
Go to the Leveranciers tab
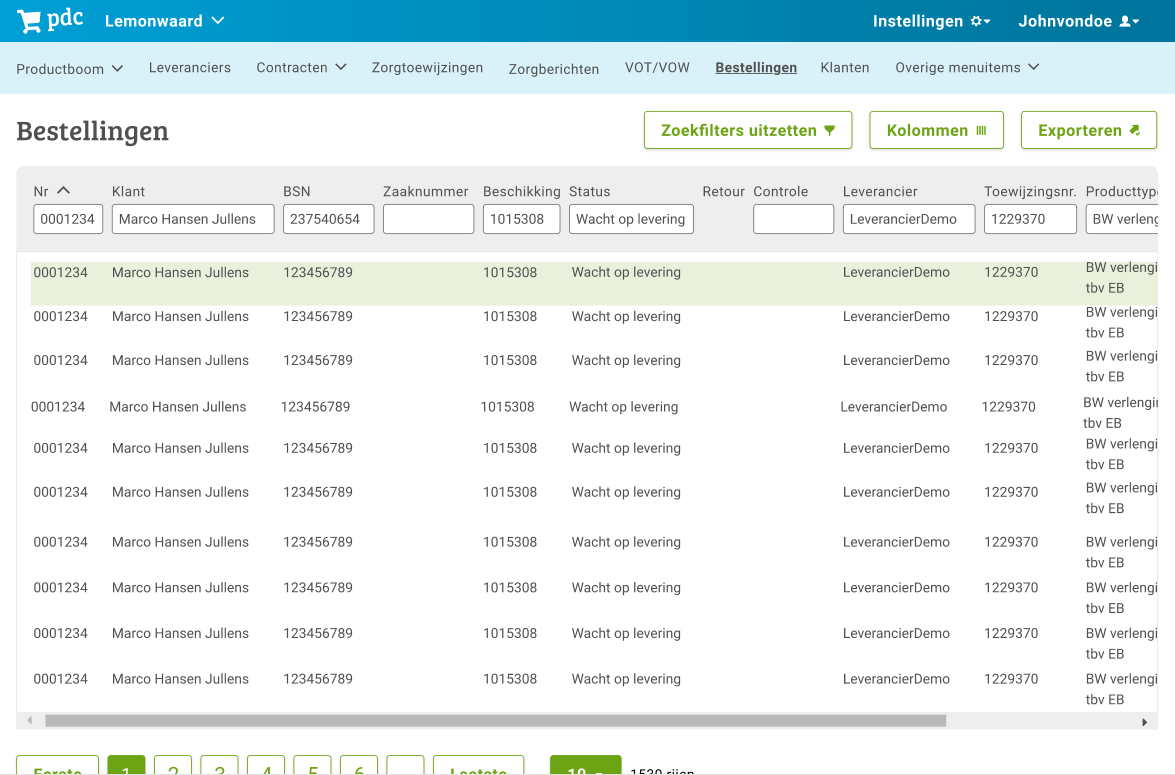point(190,68)
